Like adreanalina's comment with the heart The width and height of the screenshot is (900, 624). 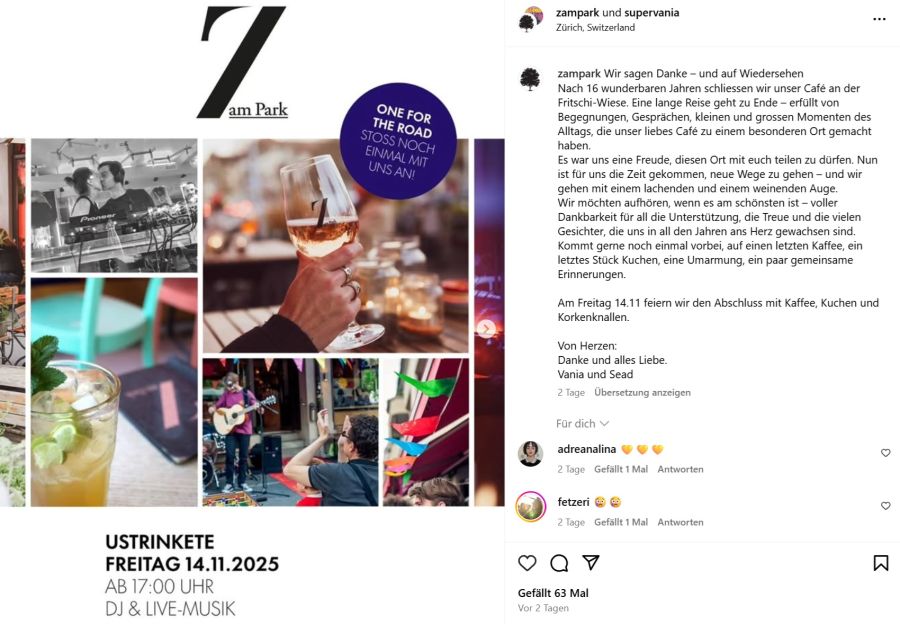[886, 453]
